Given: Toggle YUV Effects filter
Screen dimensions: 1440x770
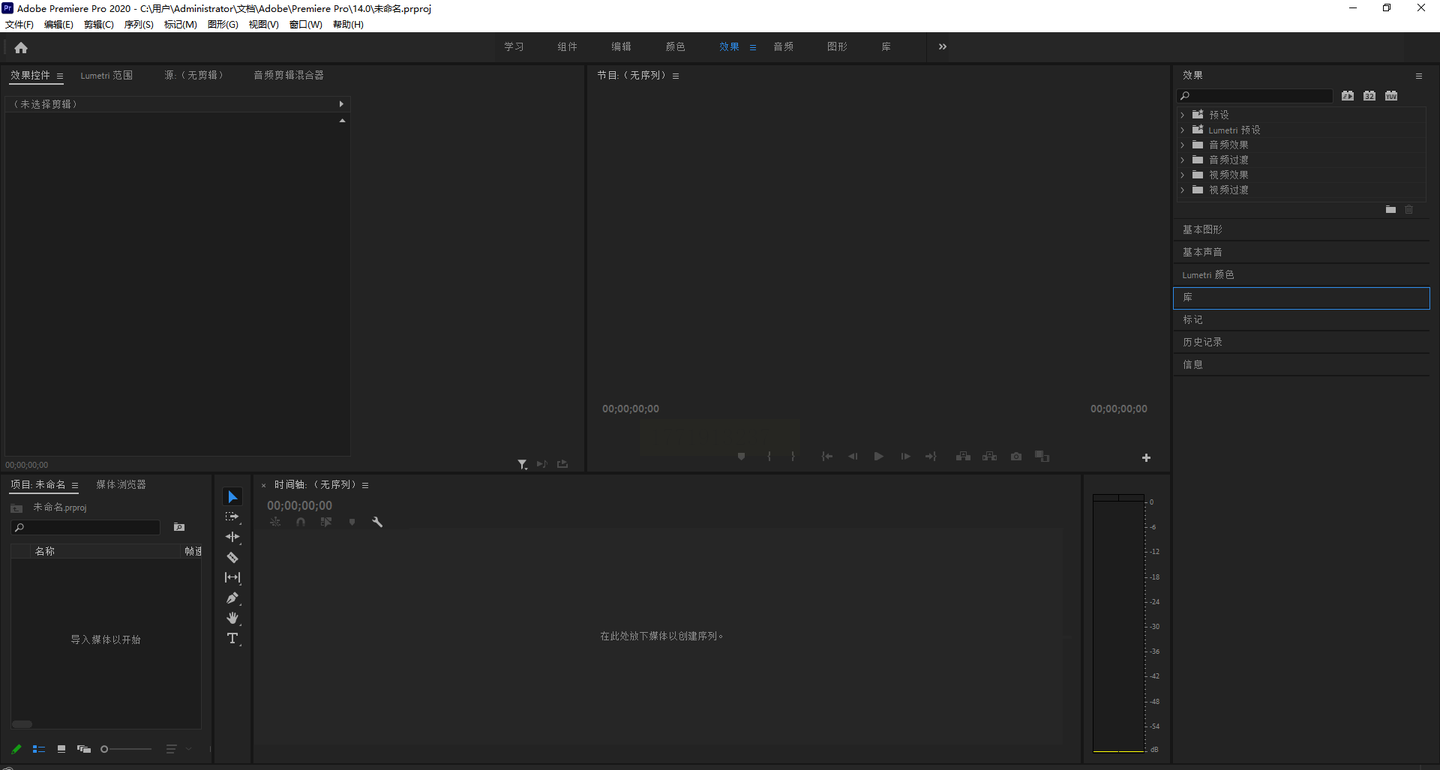Looking at the screenshot, I should (x=1391, y=96).
